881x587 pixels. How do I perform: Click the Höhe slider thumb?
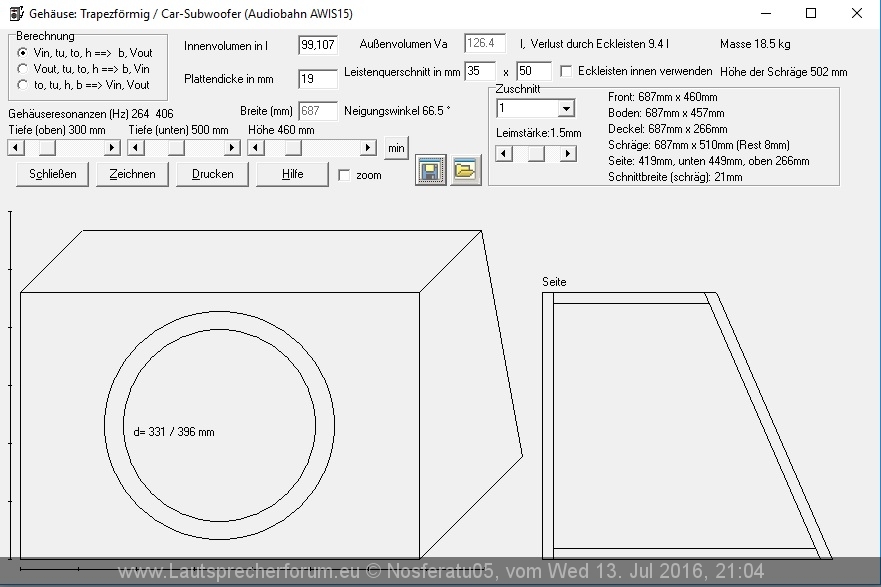click(292, 148)
